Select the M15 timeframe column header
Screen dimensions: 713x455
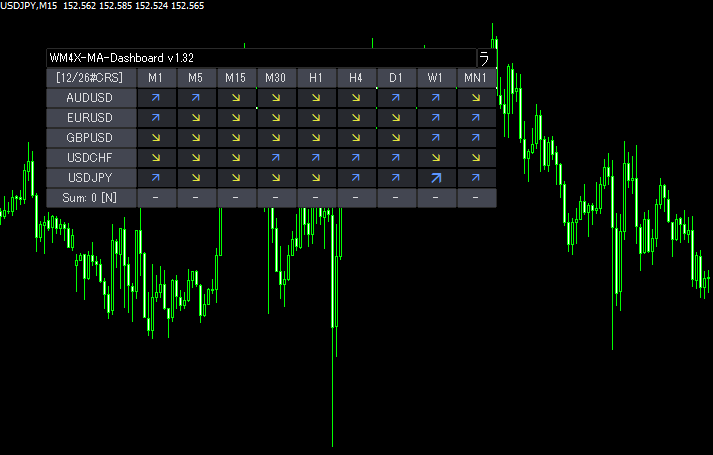(236, 78)
